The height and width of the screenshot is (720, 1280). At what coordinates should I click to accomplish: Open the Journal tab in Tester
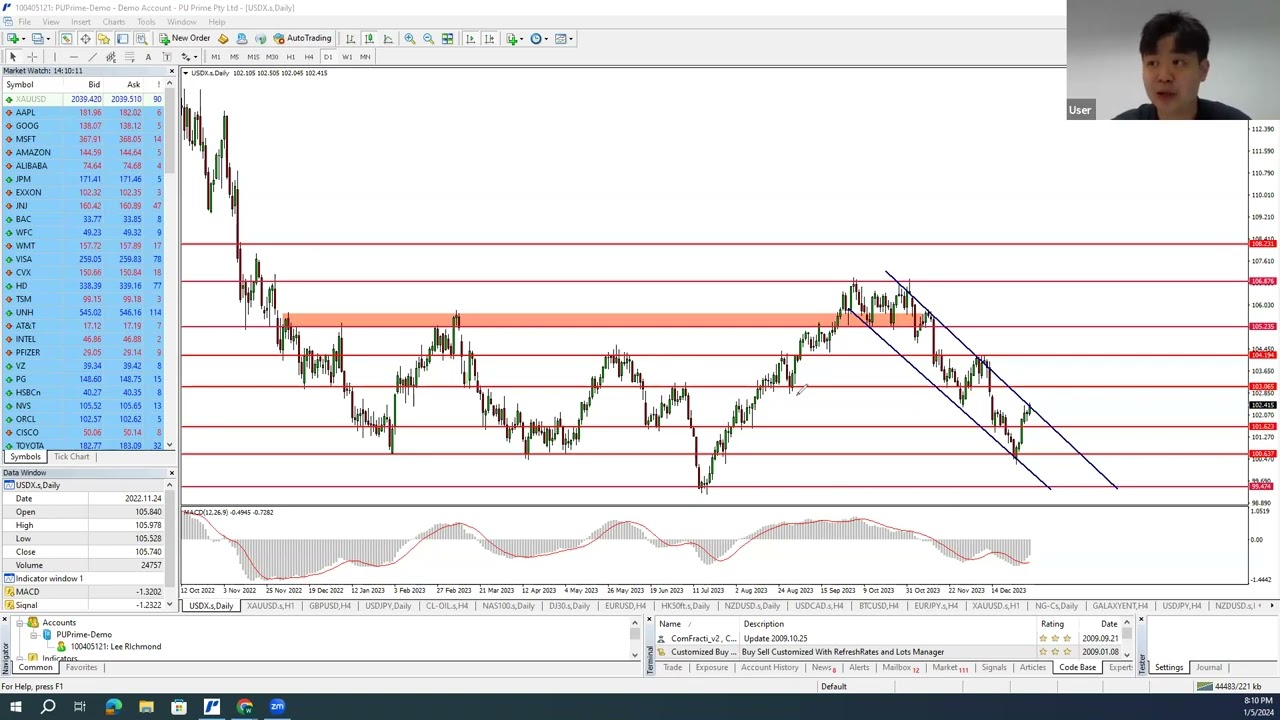coord(1209,668)
